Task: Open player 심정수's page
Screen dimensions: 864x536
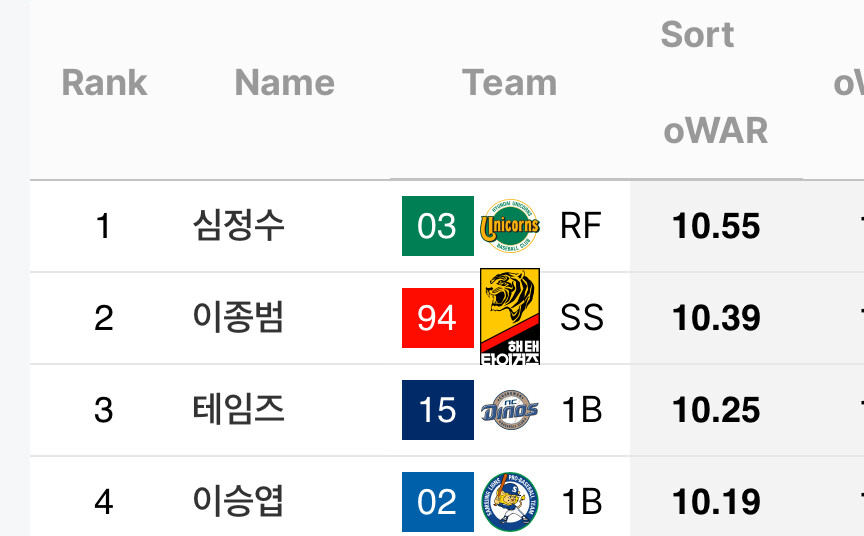Action: 238,225
